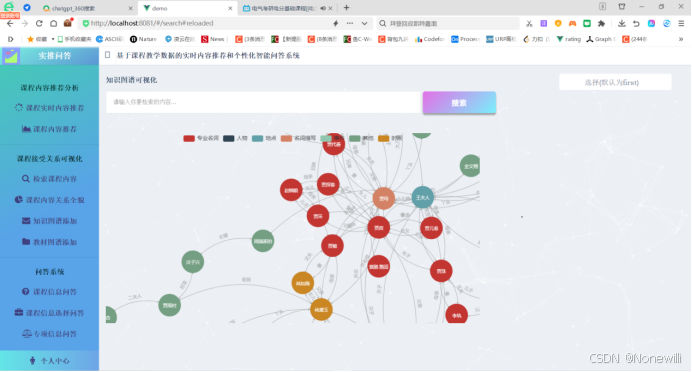Open the 收藏 favorites star bookmark
The height and width of the screenshot is (372, 692).
pyautogui.click(x=37, y=39)
